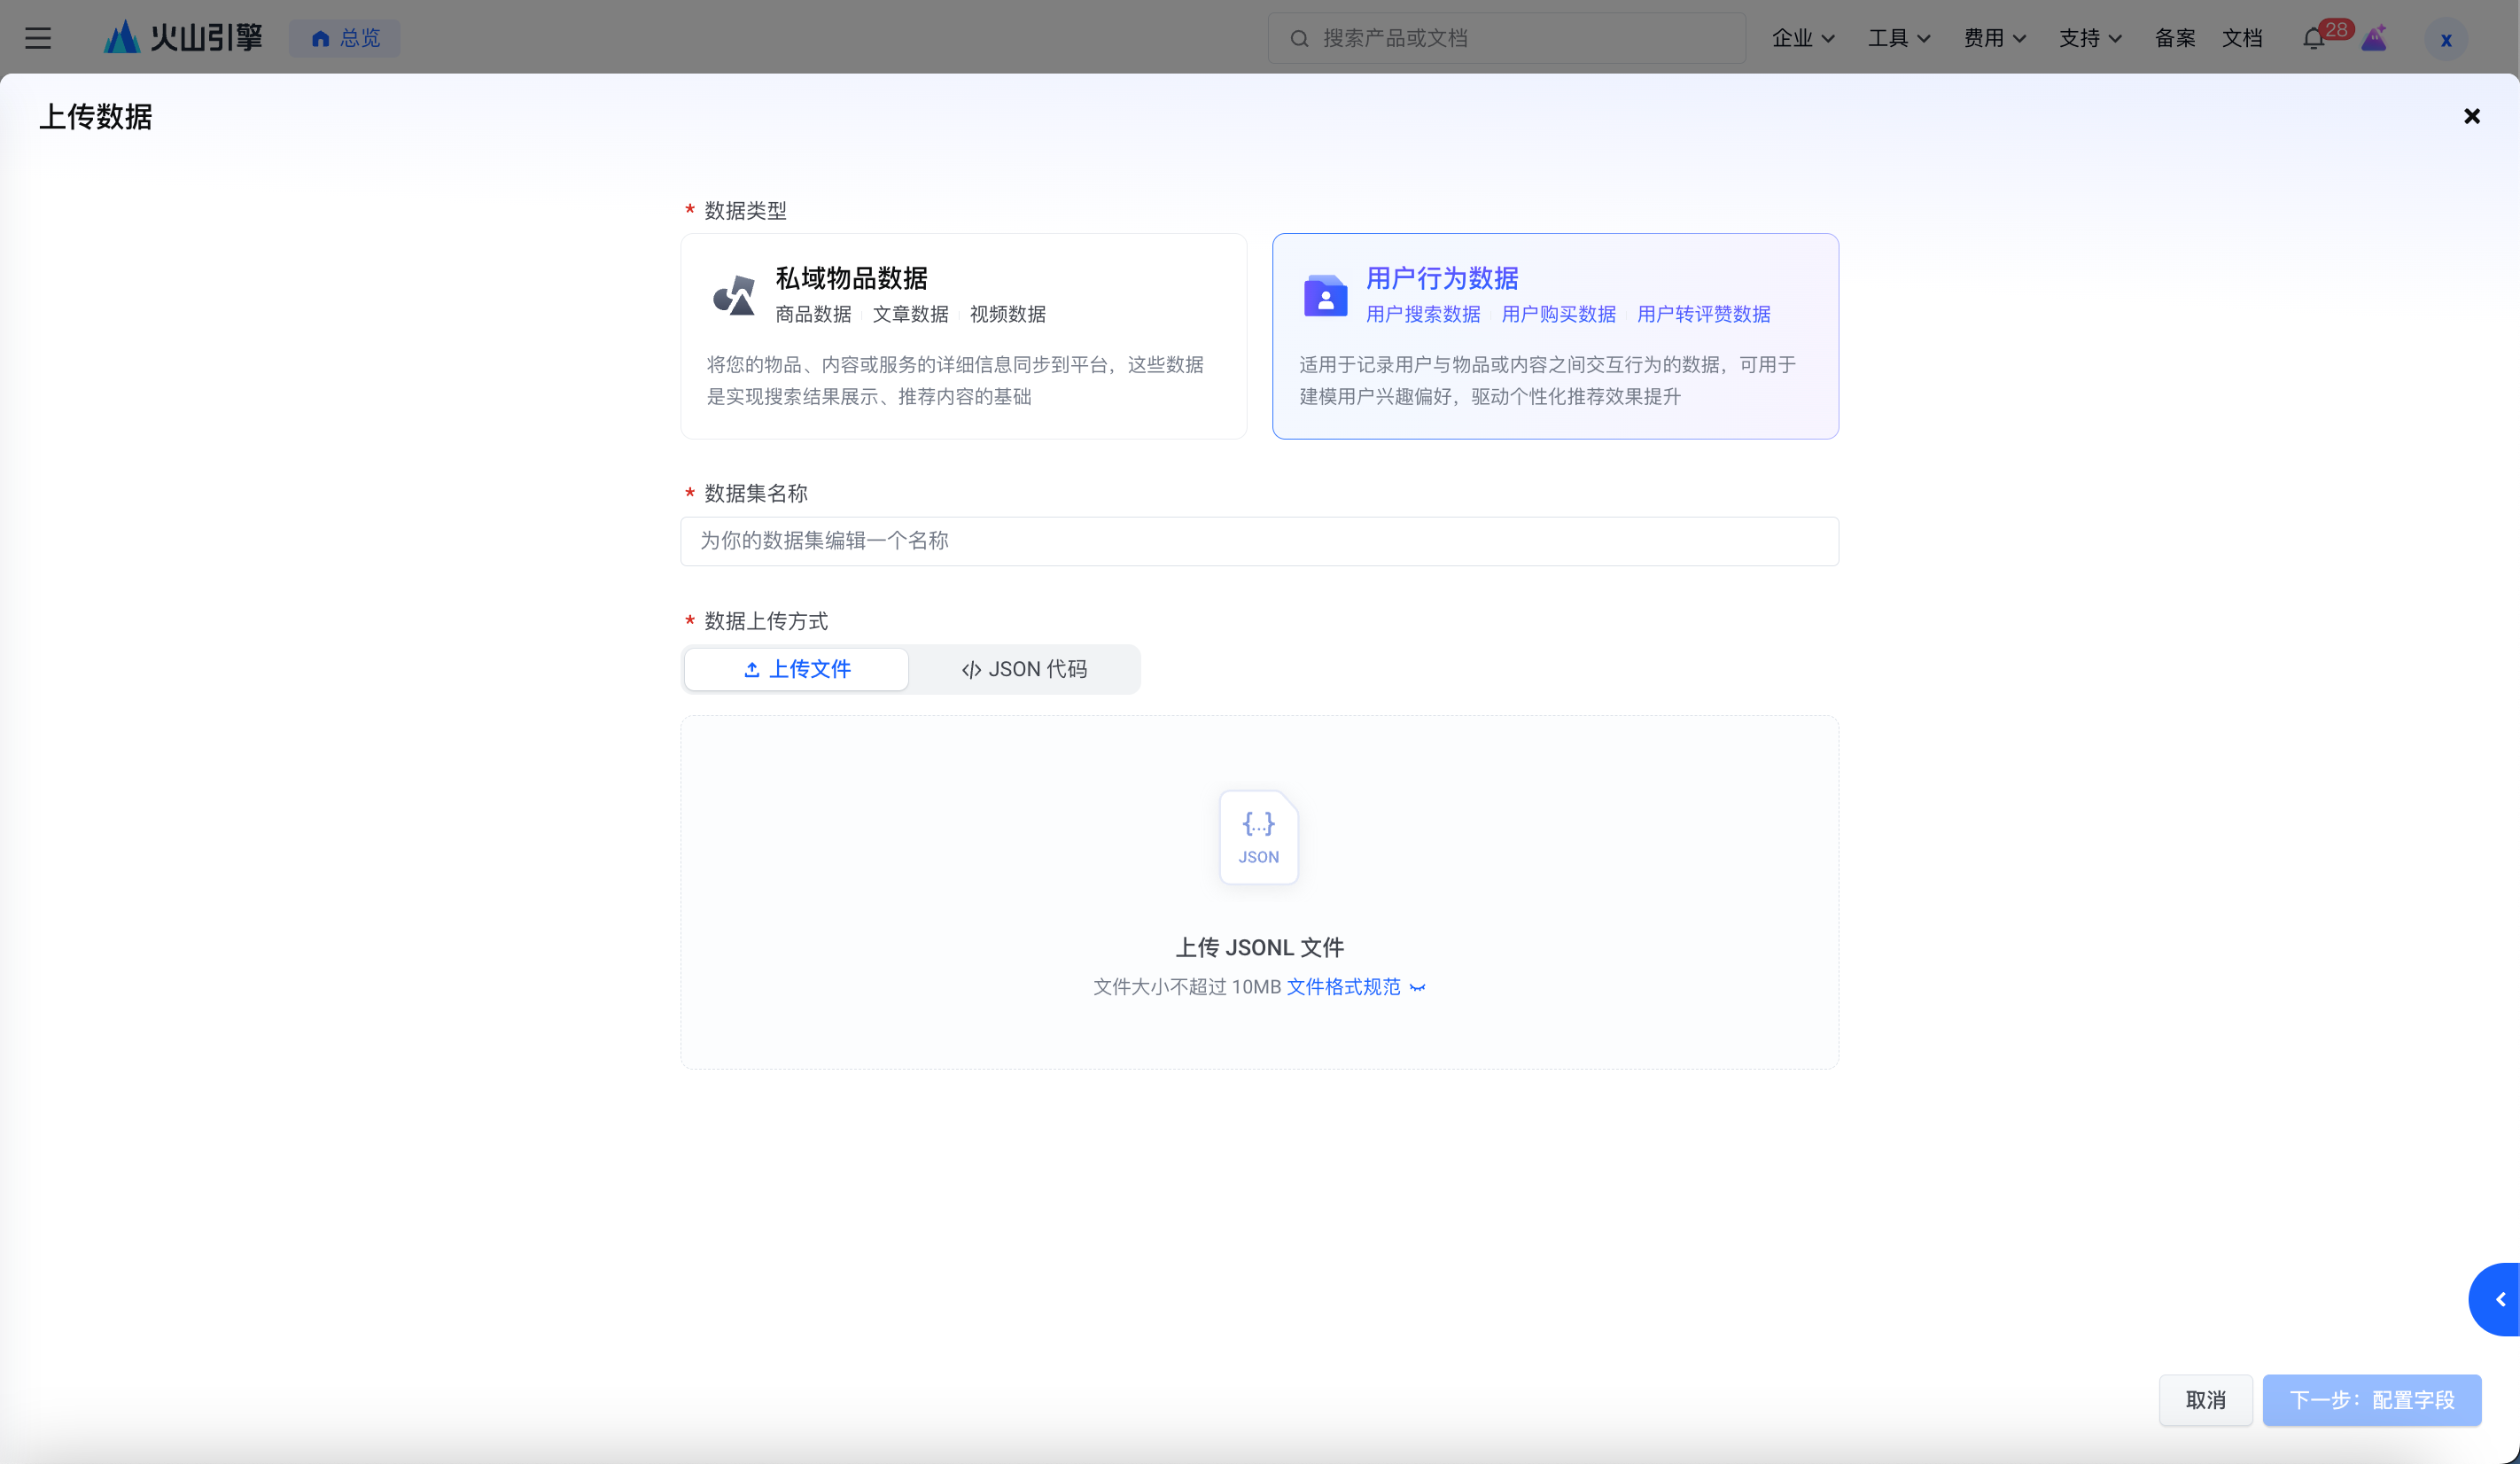Select the 私域物品数据 data type card
Image resolution: width=2520 pixels, height=1464 pixels.
[x=963, y=336]
